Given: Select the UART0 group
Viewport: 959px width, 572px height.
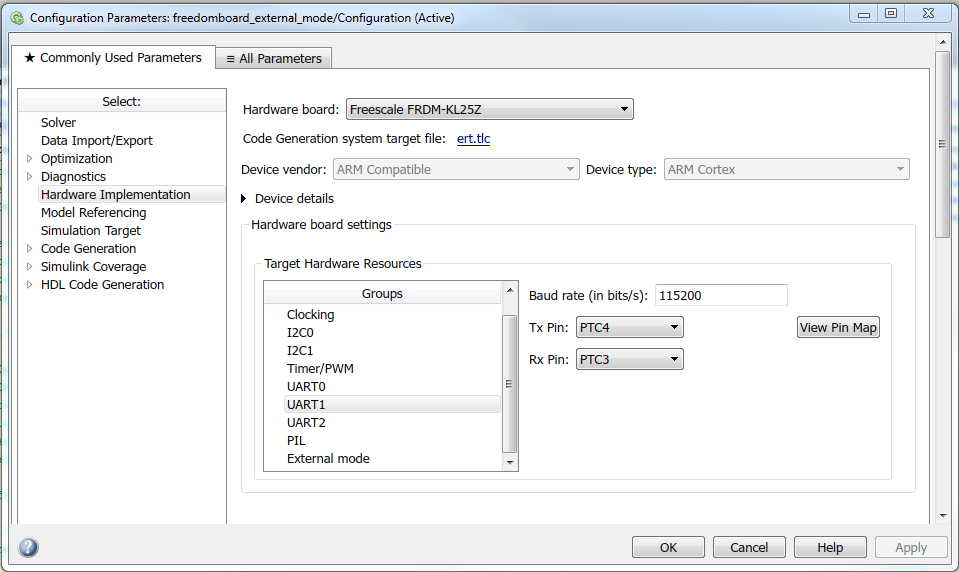Looking at the screenshot, I should coord(306,387).
